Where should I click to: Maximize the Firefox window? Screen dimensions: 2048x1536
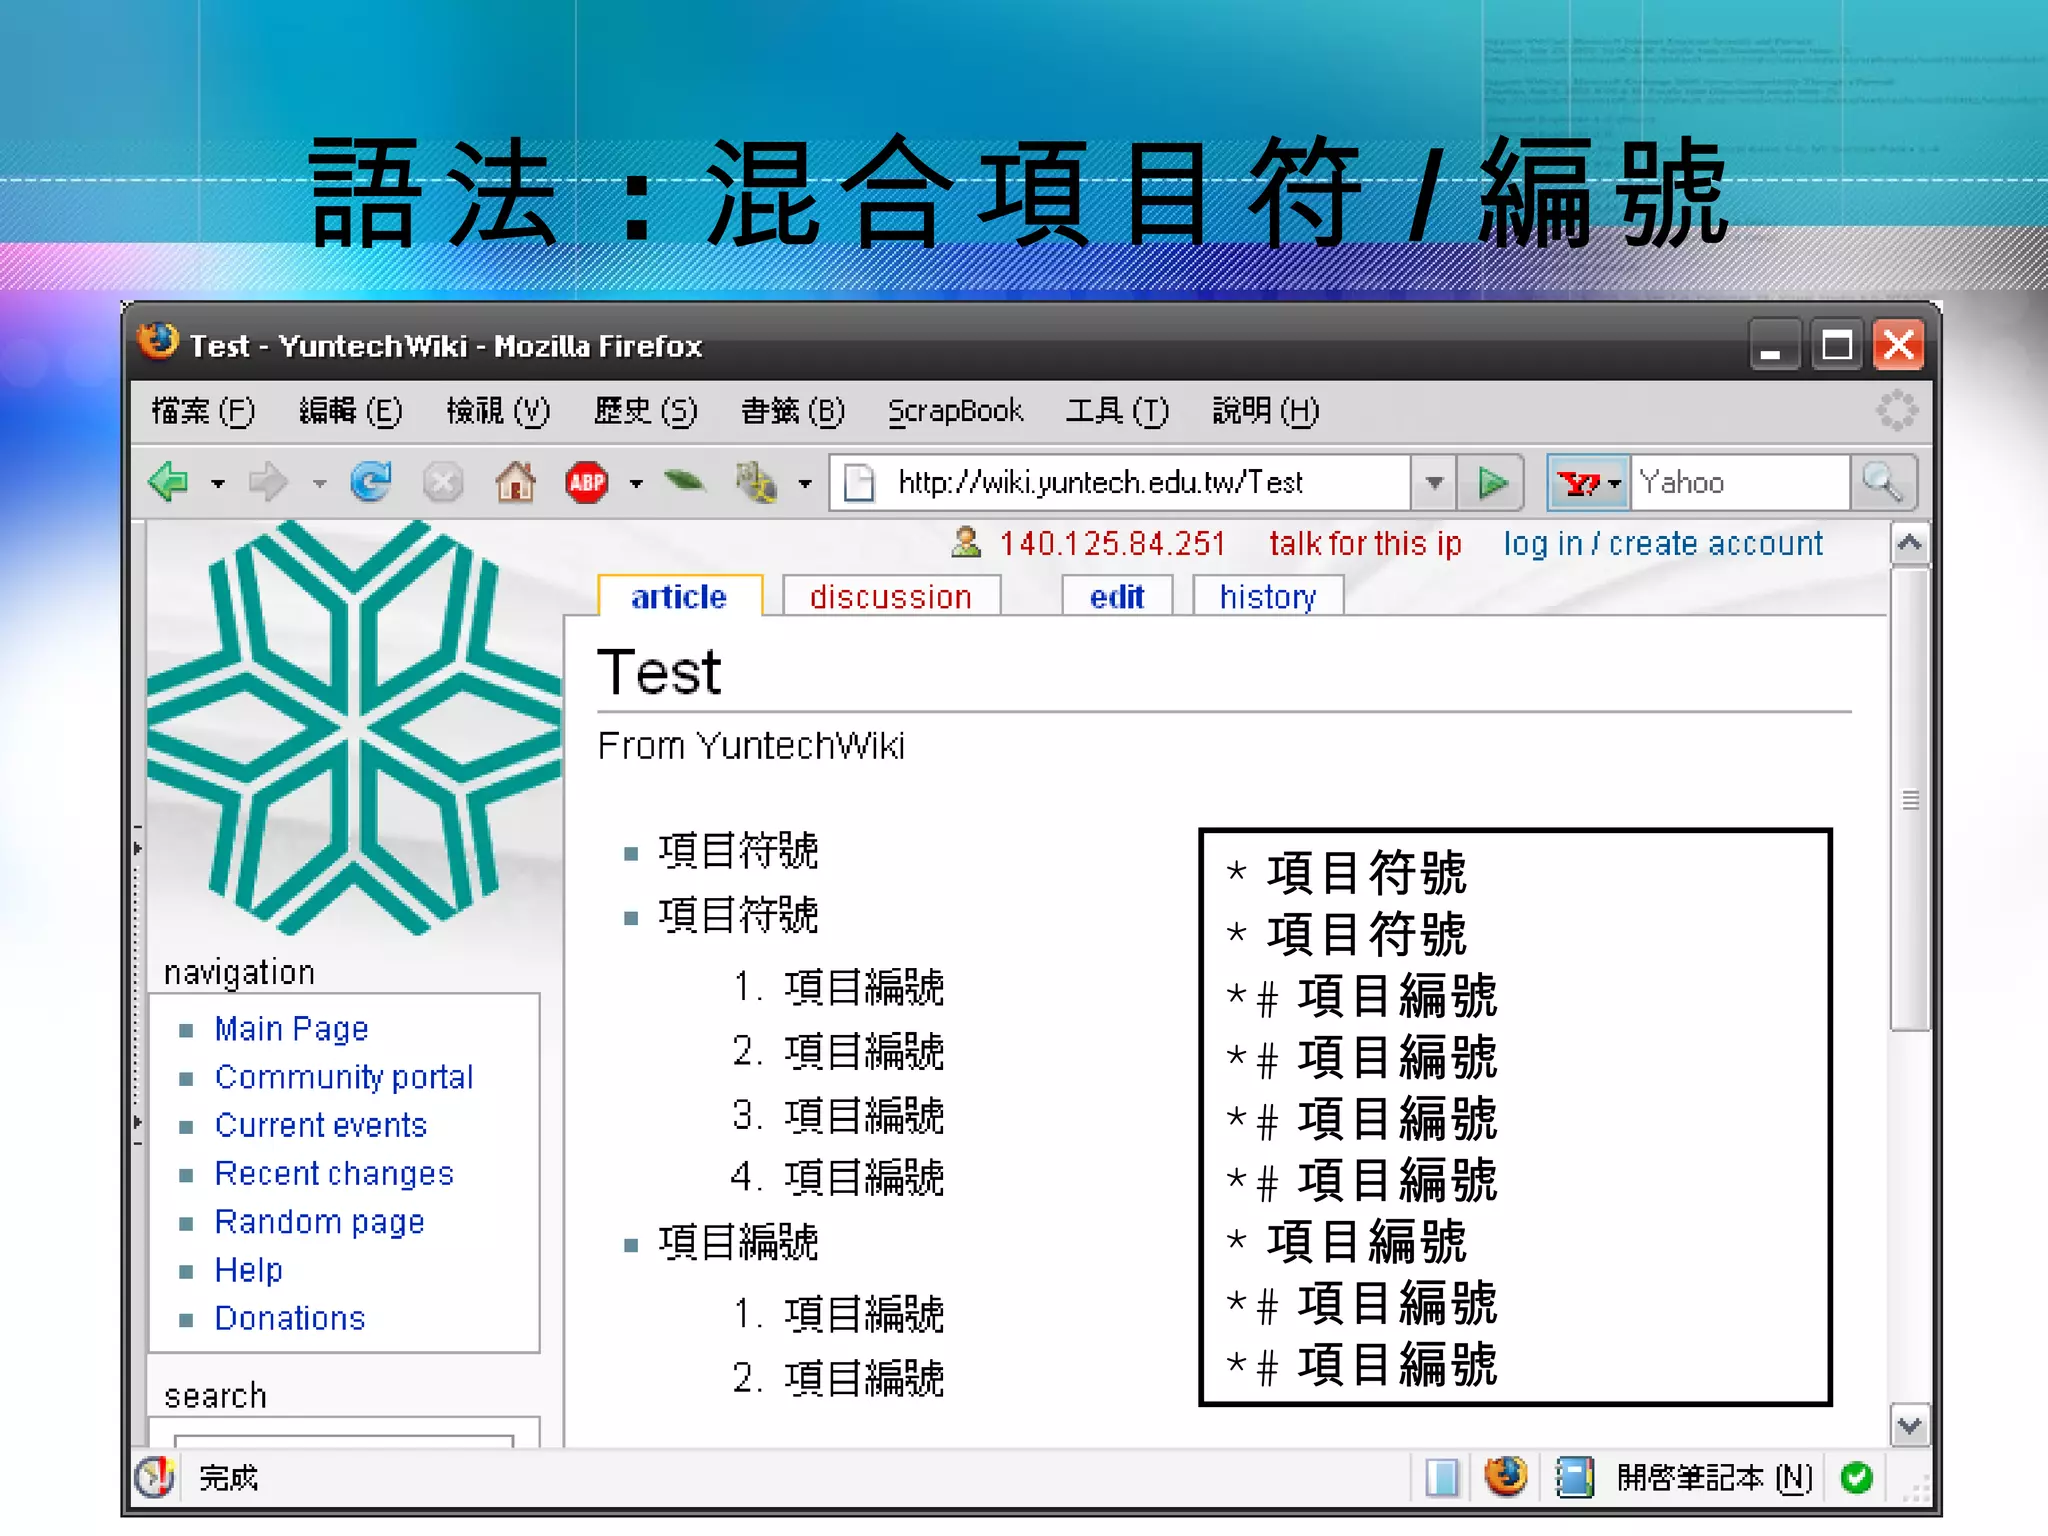click(x=1837, y=346)
